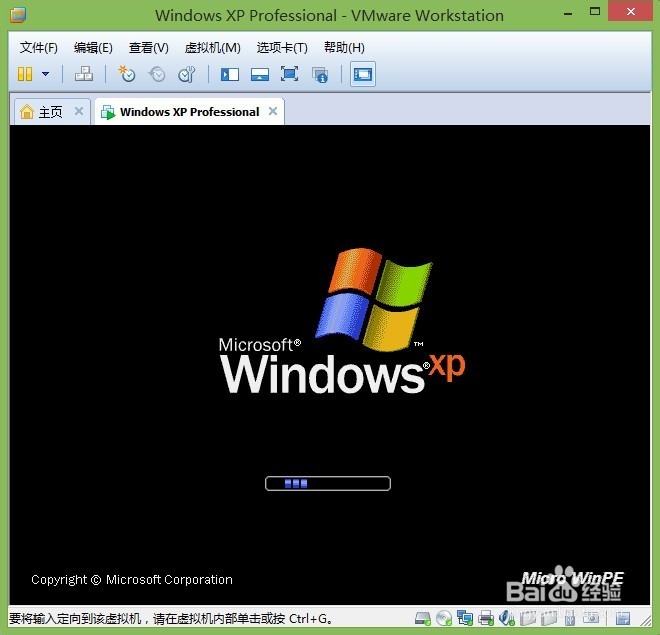Send Ctrl+Alt+Del to the virtual machine

tap(84, 74)
